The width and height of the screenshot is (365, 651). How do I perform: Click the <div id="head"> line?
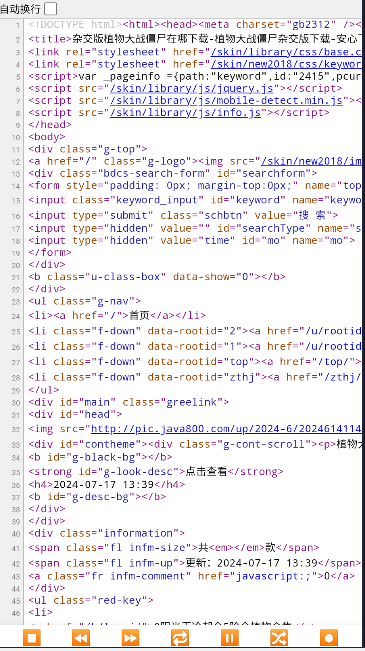tap(75, 414)
